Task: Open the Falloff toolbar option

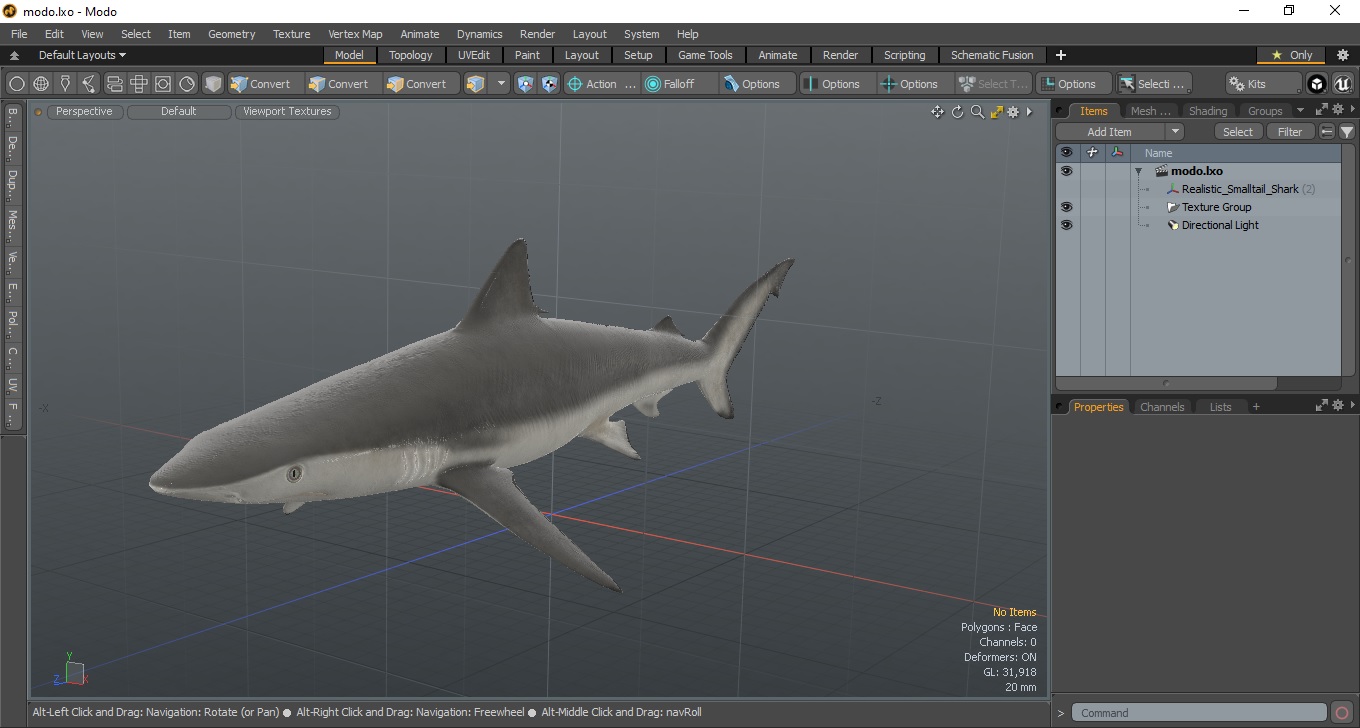Action: tap(680, 84)
